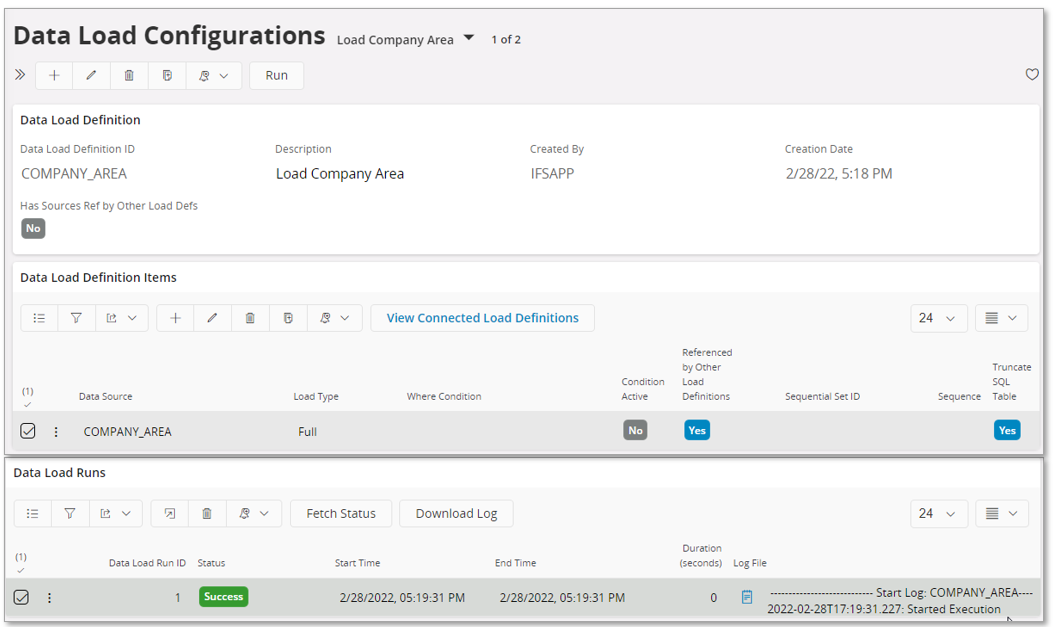Click the Run button
Screen dimensions: 1056x627
pos(276,75)
